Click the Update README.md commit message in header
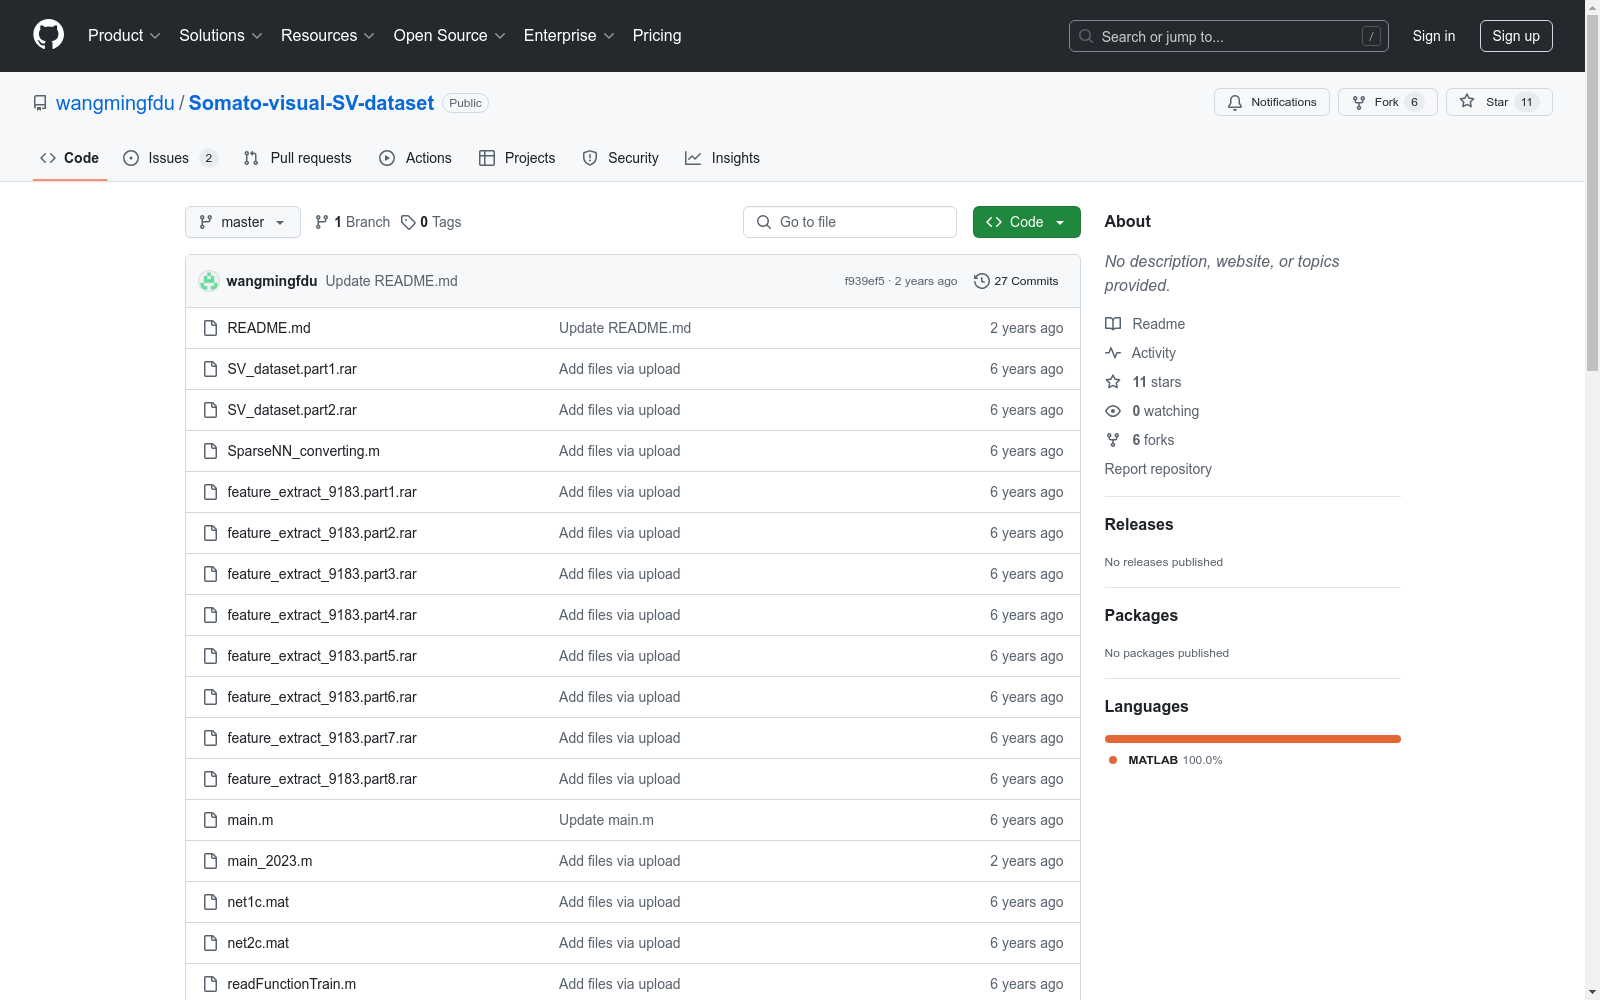 click(391, 281)
